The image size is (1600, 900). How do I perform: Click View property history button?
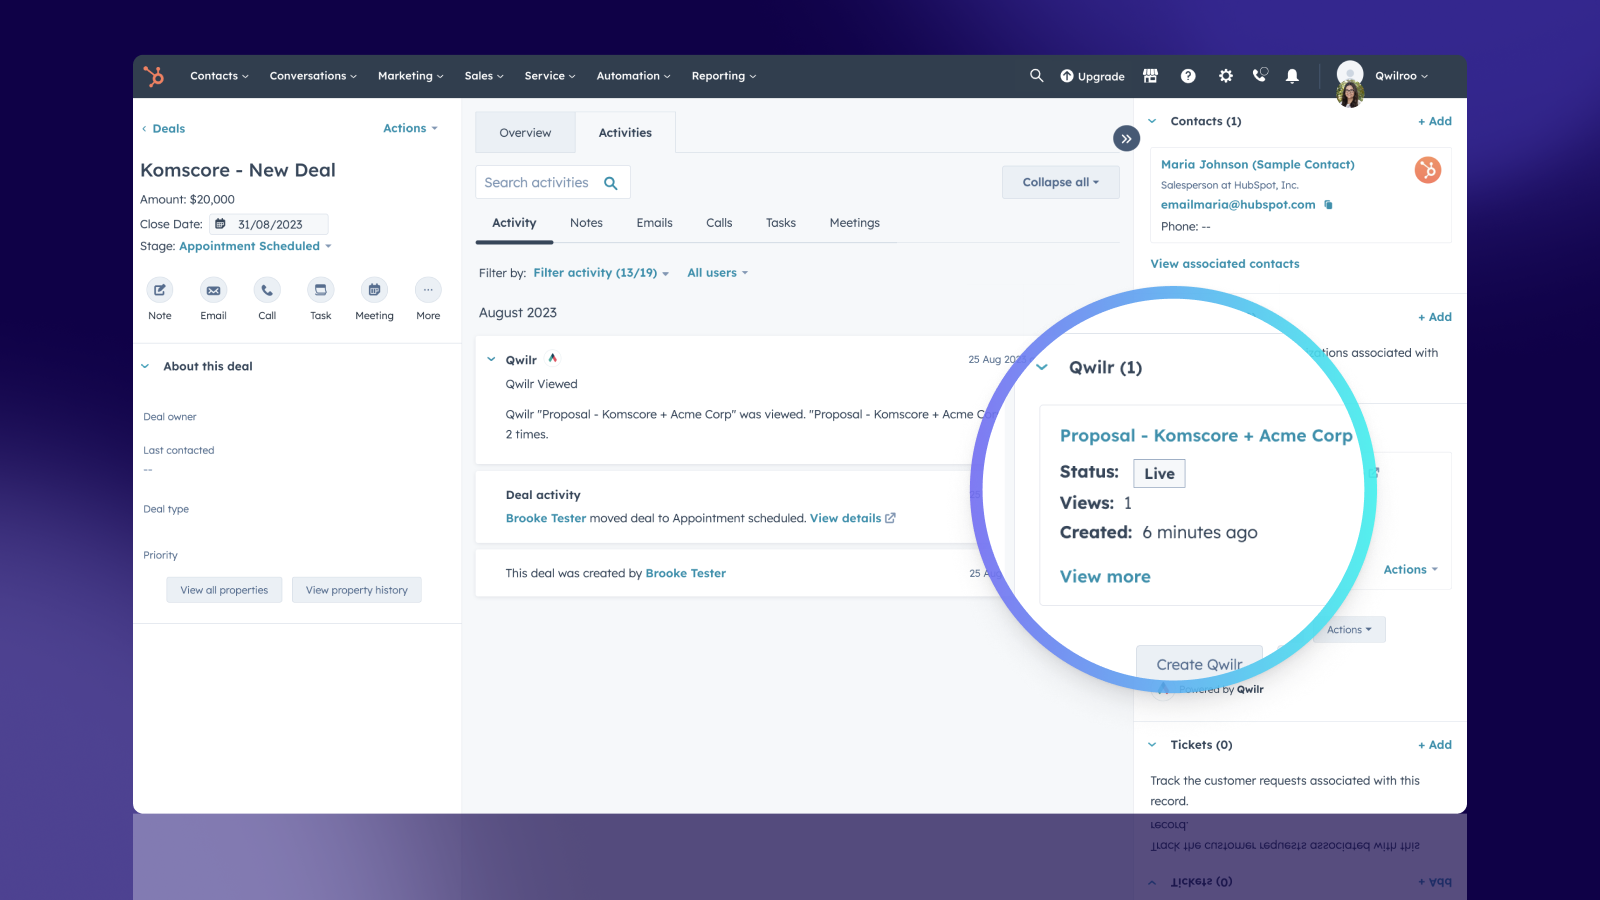(x=357, y=590)
